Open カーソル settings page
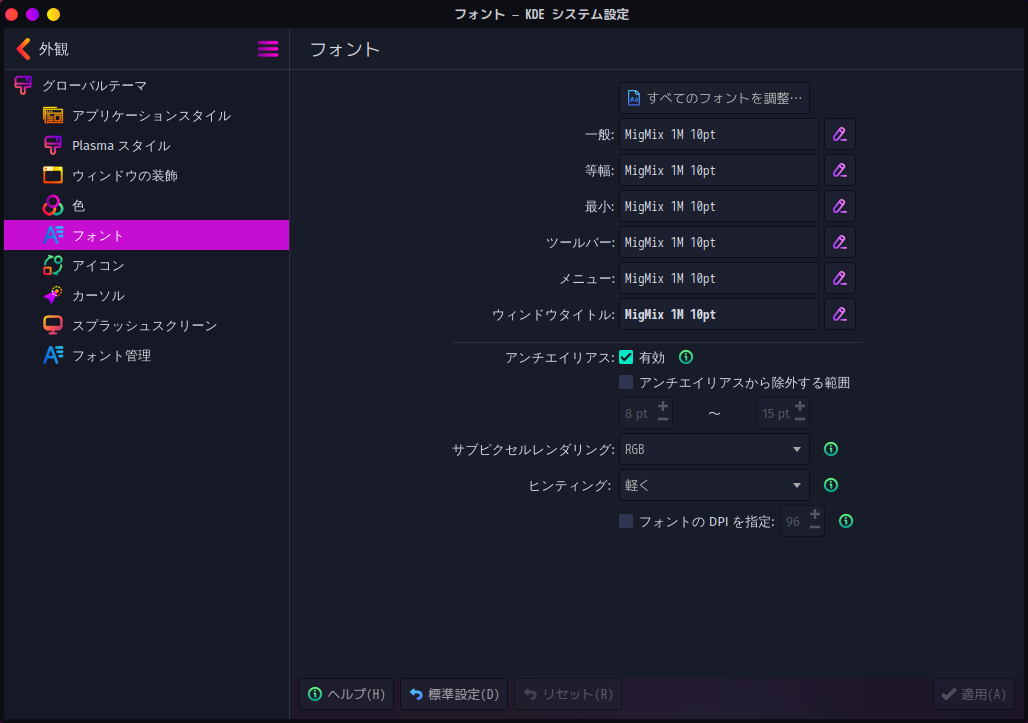The width and height of the screenshot is (1028, 723). pos(146,296)
